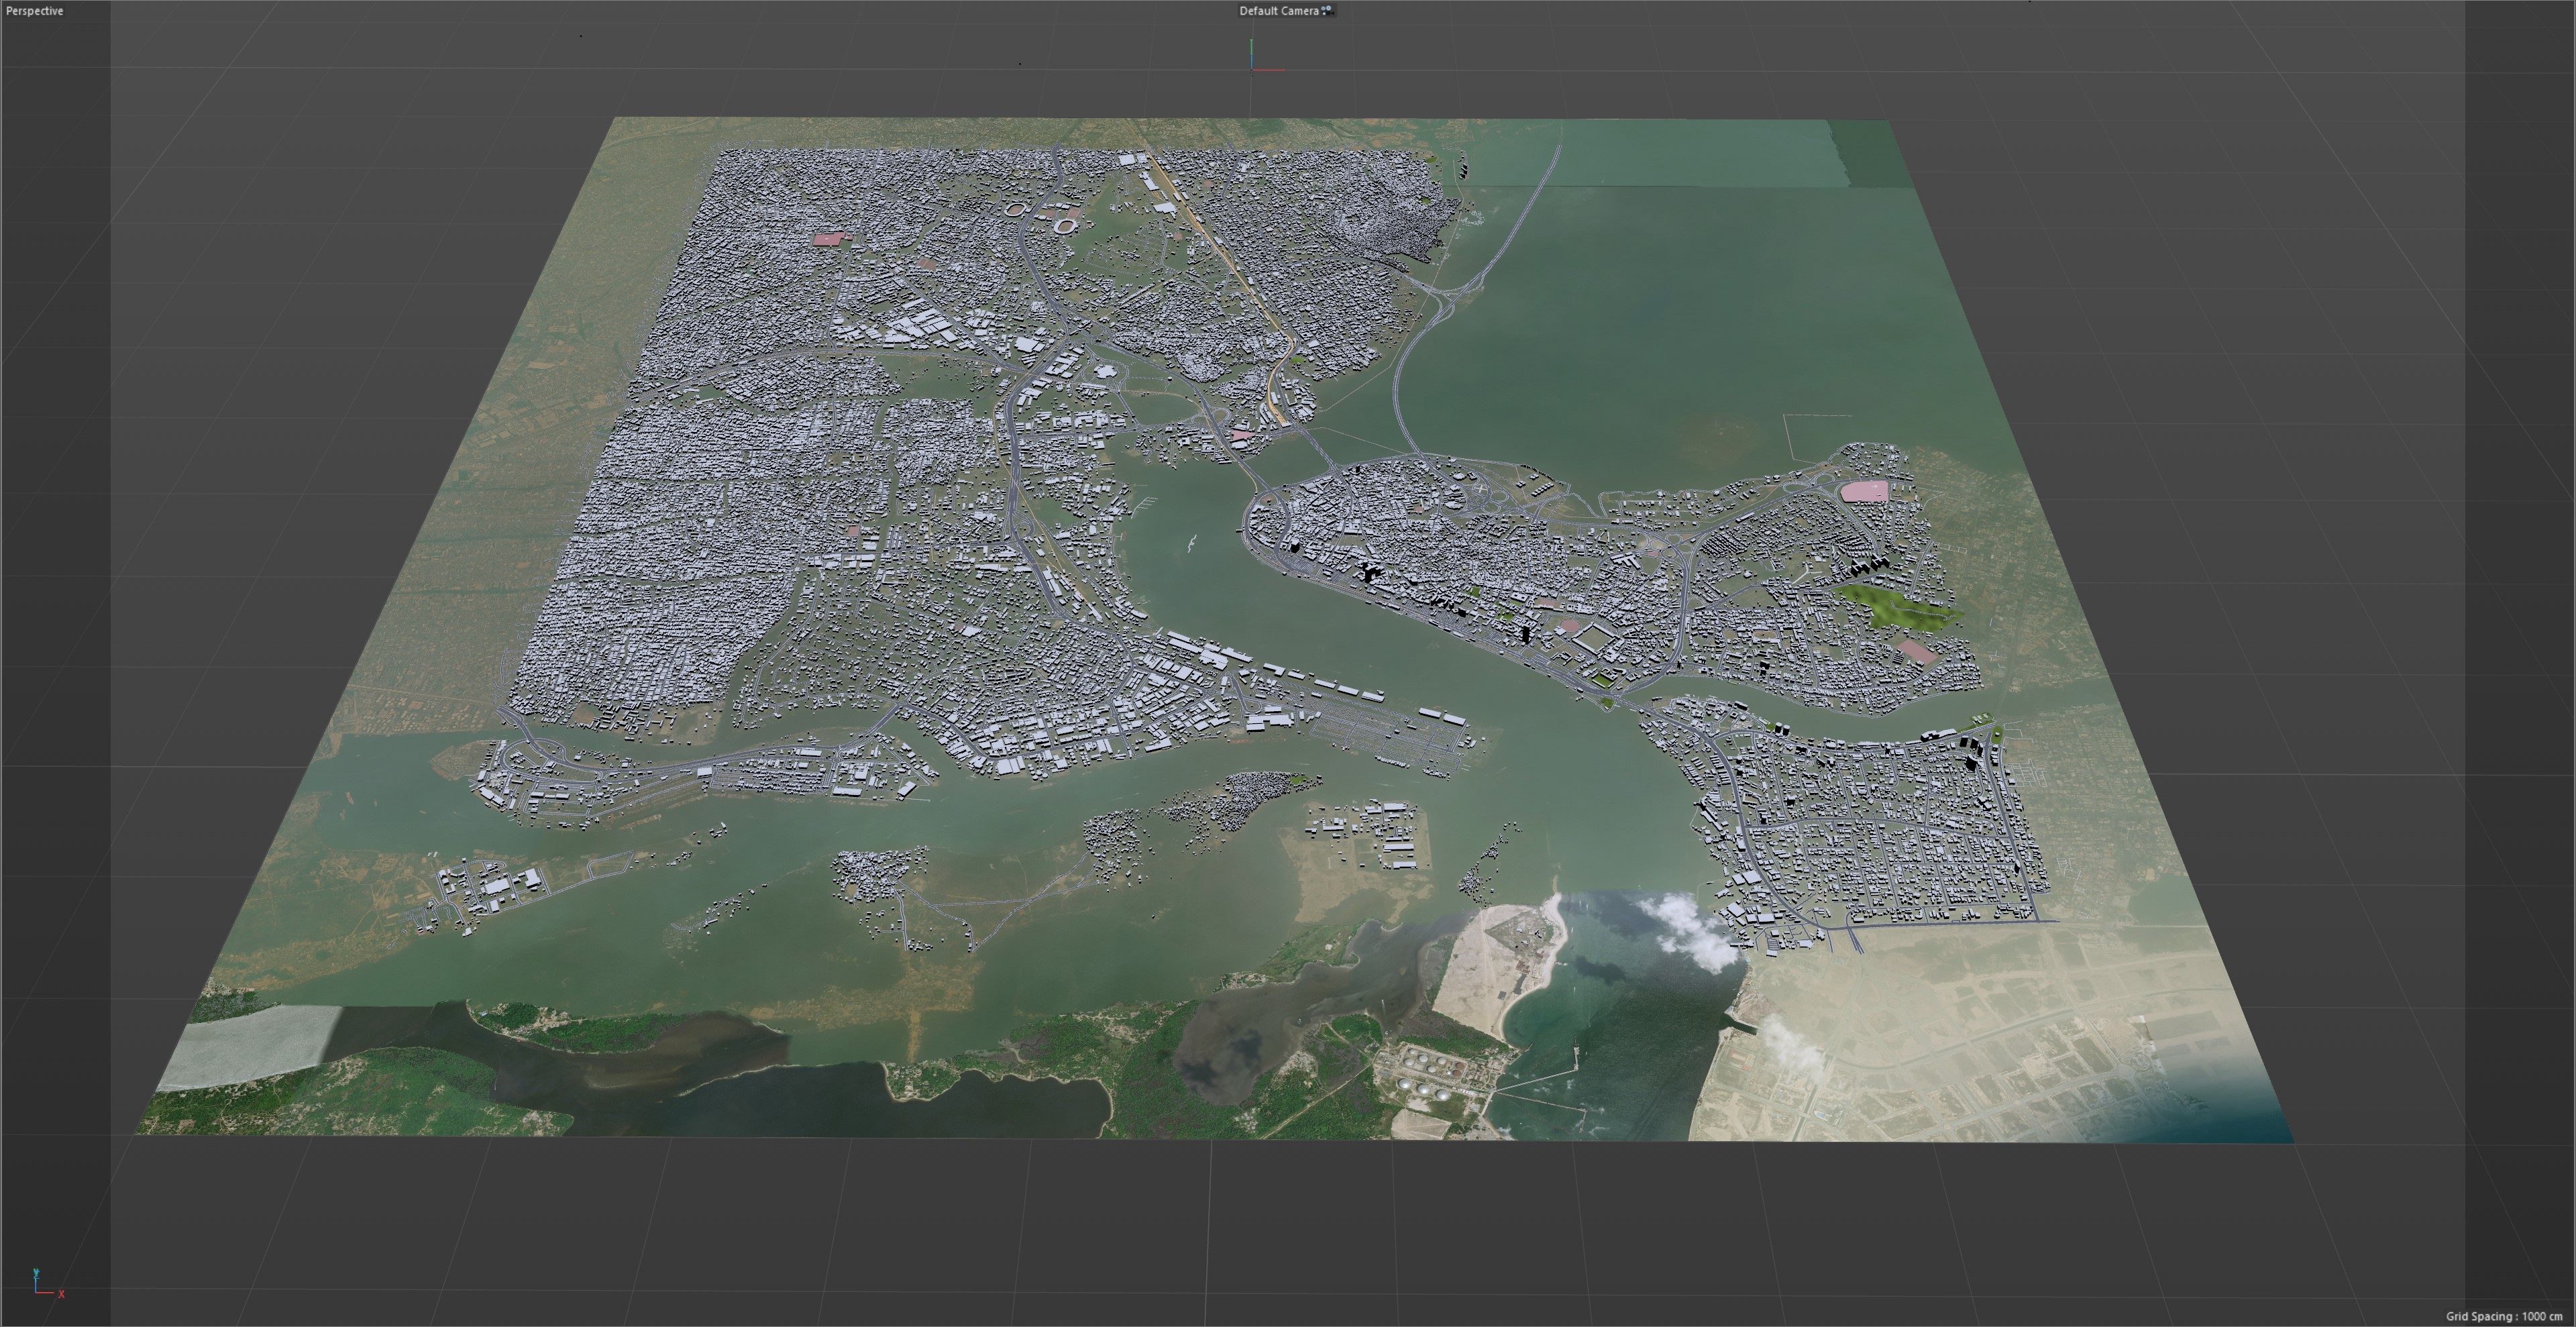2576x1327 pixels.
Task: Click the red X axis letter in corner gizmo
Action: click(x=61, y=1294)
